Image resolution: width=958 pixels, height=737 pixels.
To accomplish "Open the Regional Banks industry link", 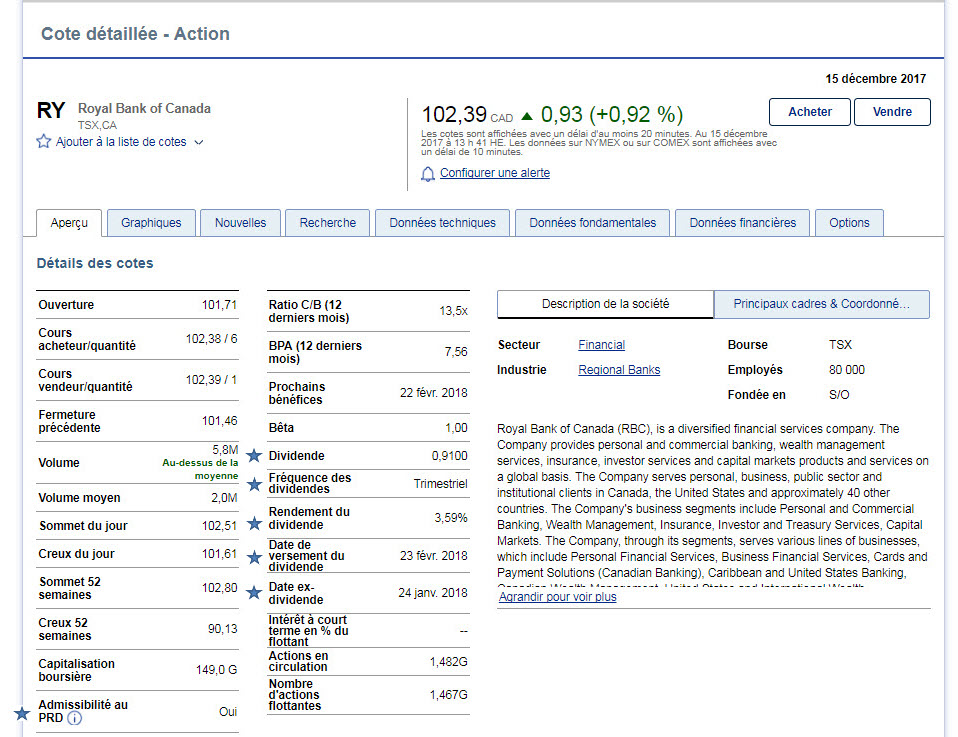I will pos(619,370).
